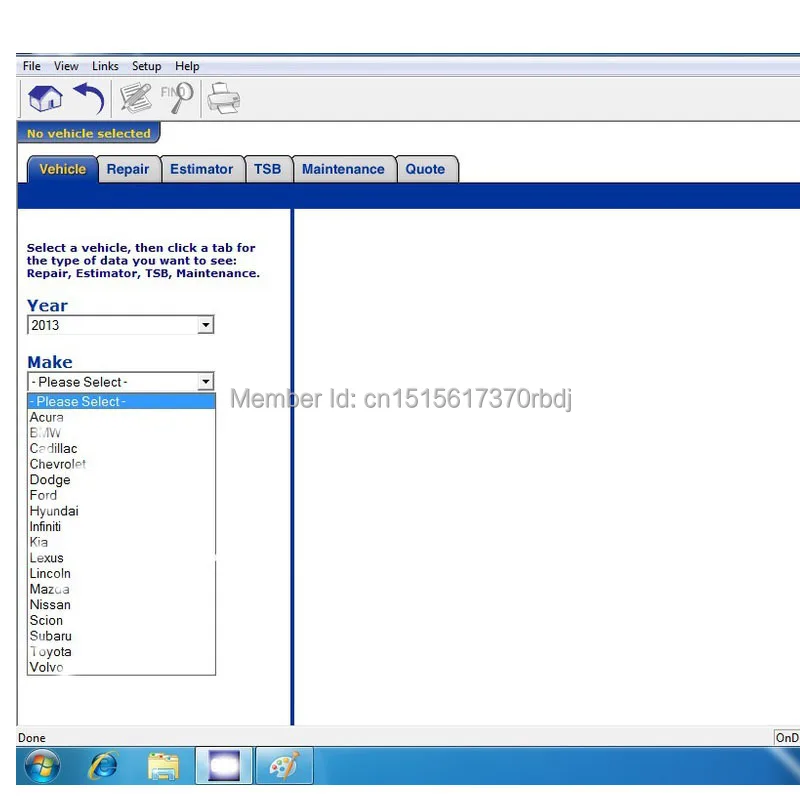Switch to the Quote tab
800x800 pixels.
coord(426,169)
